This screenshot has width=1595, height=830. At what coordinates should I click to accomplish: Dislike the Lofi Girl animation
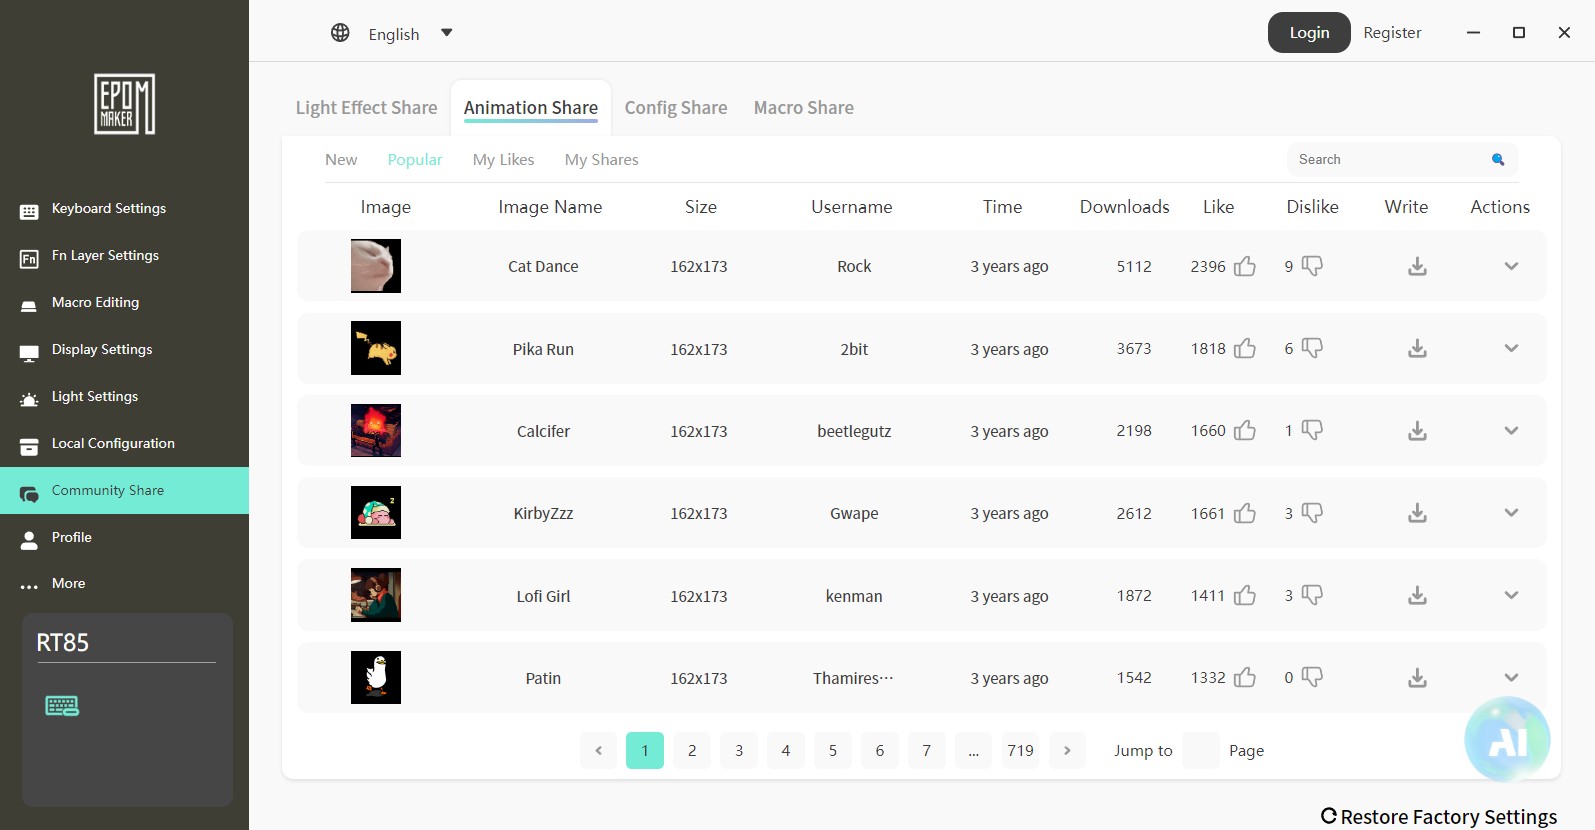1312,595
